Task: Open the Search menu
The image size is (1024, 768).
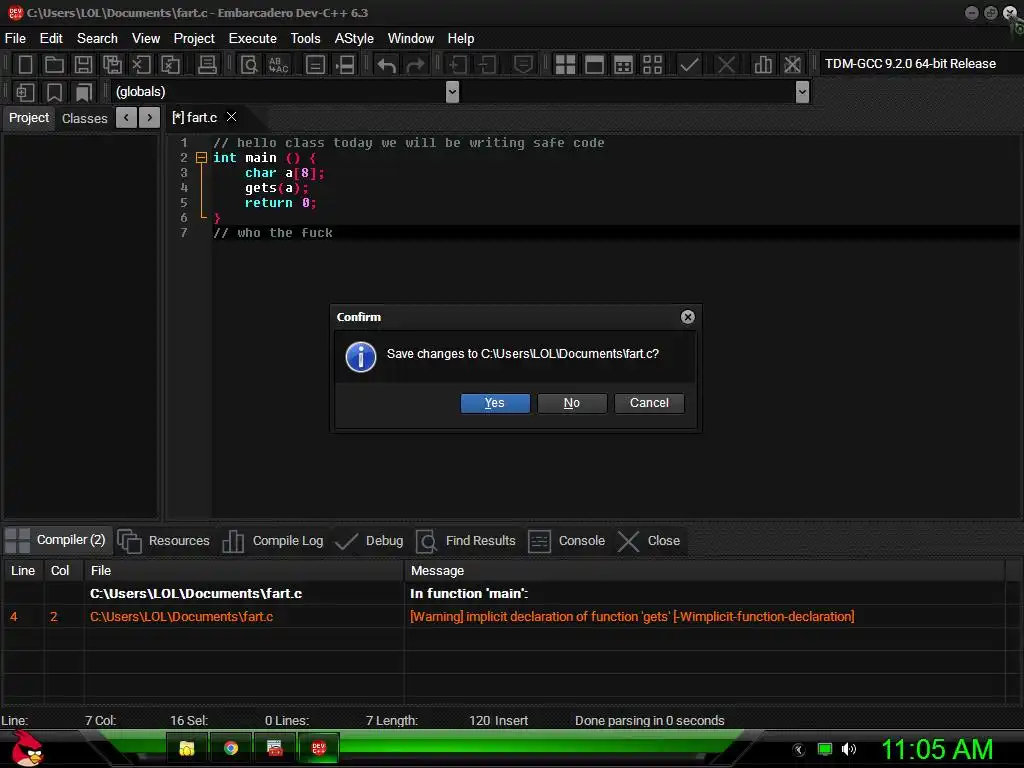Action: [x=97, y=39]
